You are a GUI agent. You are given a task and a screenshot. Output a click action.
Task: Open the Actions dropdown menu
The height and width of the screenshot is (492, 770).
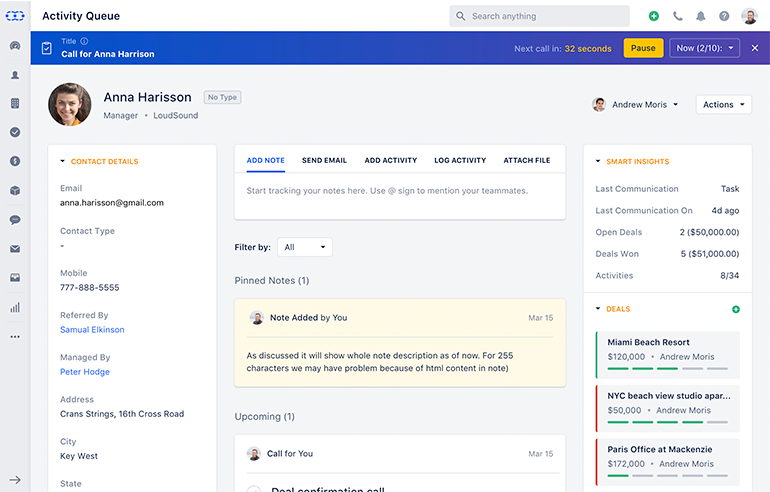[x=723, y=105]
